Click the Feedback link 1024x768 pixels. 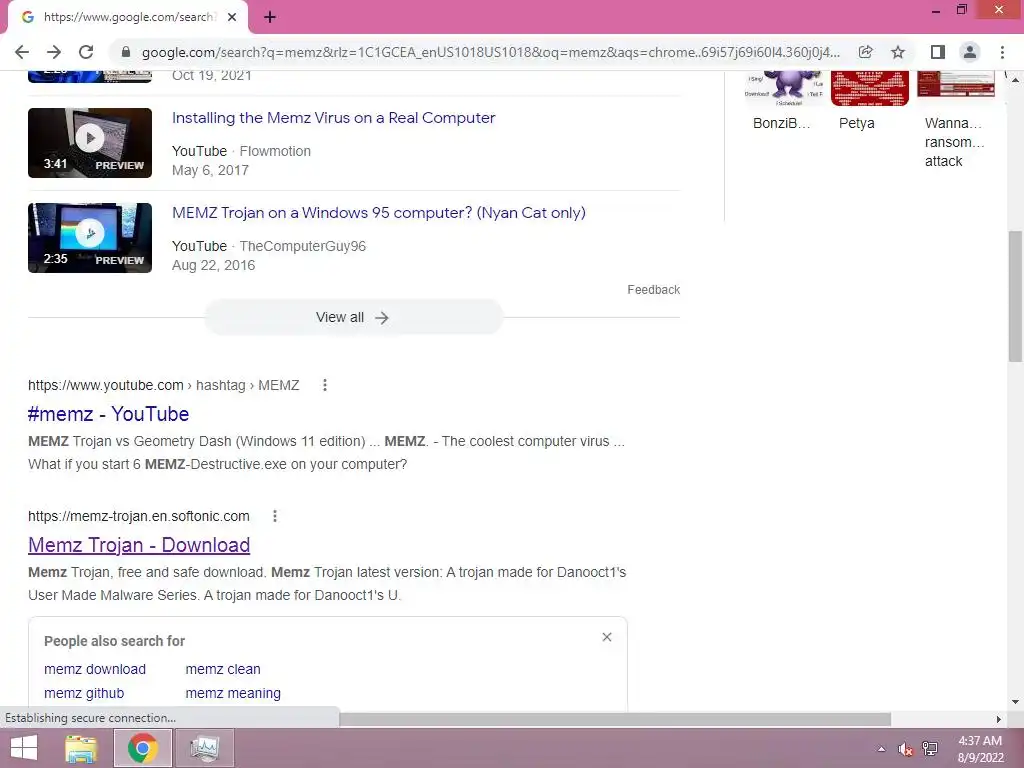(x=653, y=289)
